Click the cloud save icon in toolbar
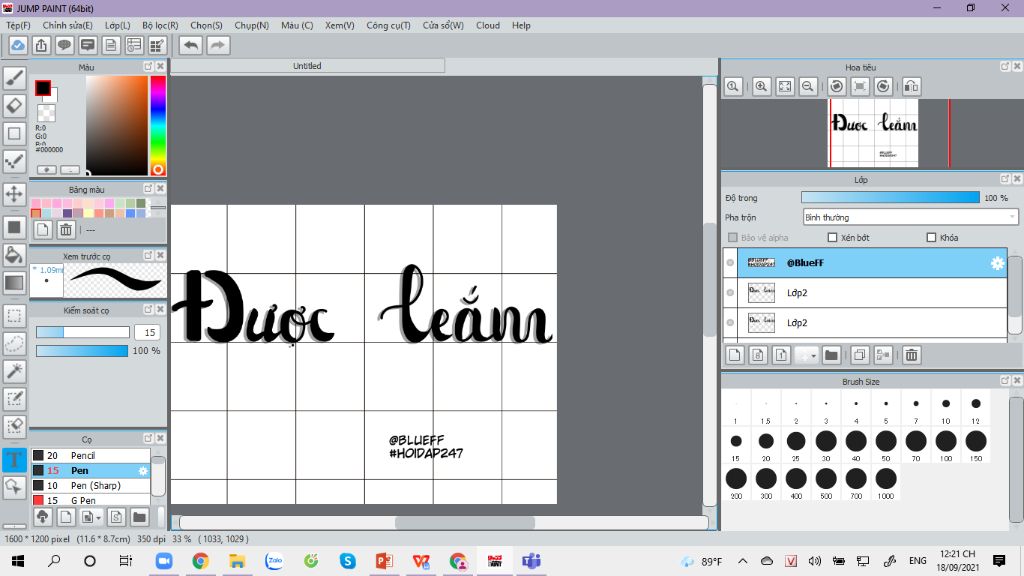Image resolution: width=1024 pixels, height=576 pixels. 18,45
